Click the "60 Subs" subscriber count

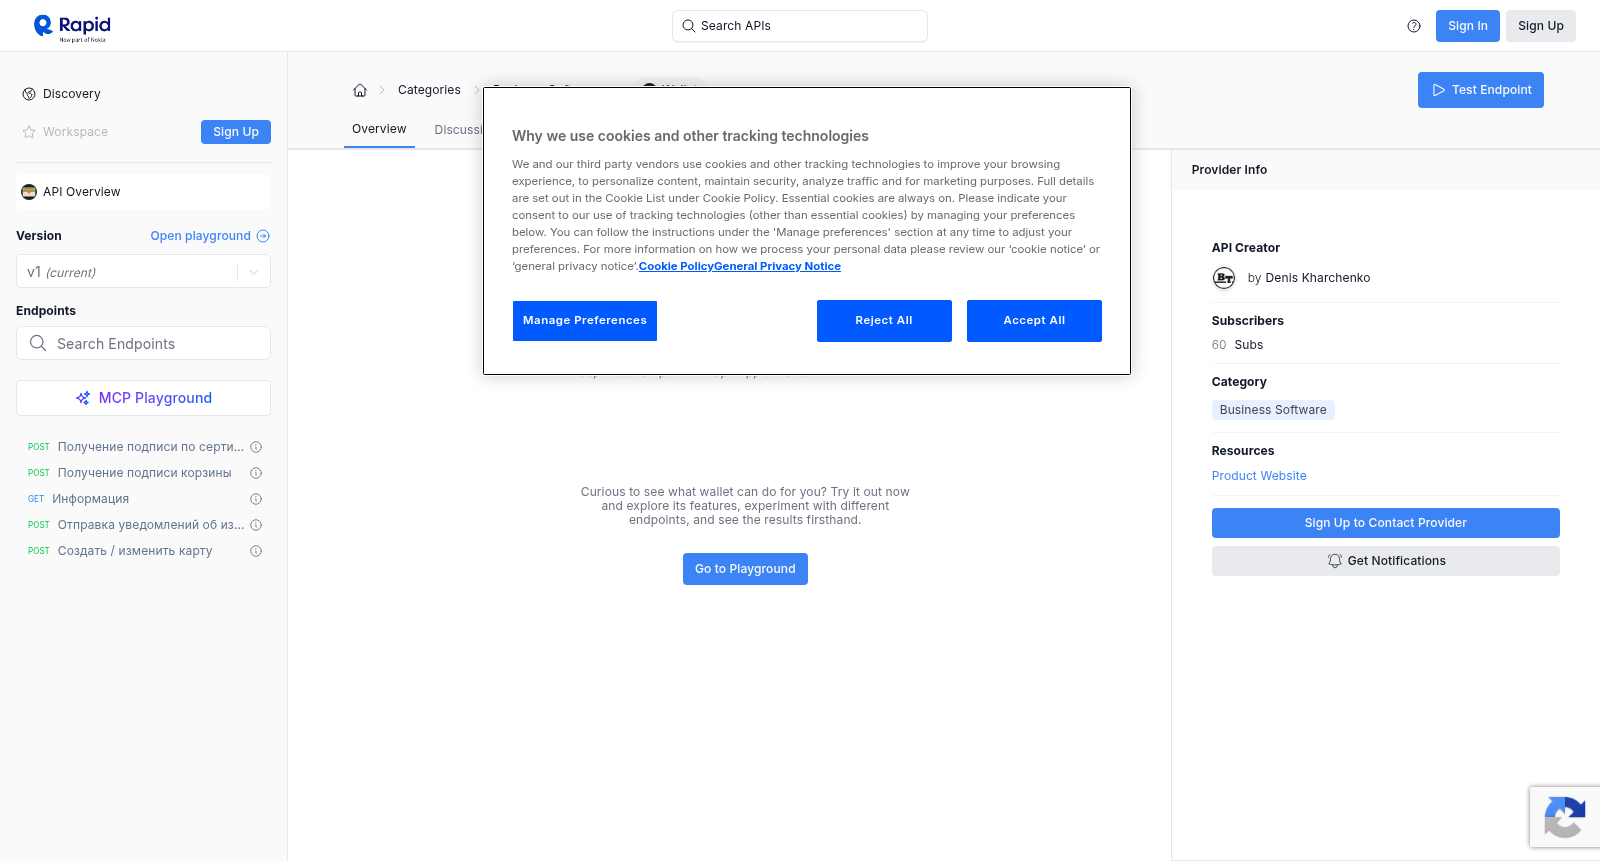point(1237,345)
